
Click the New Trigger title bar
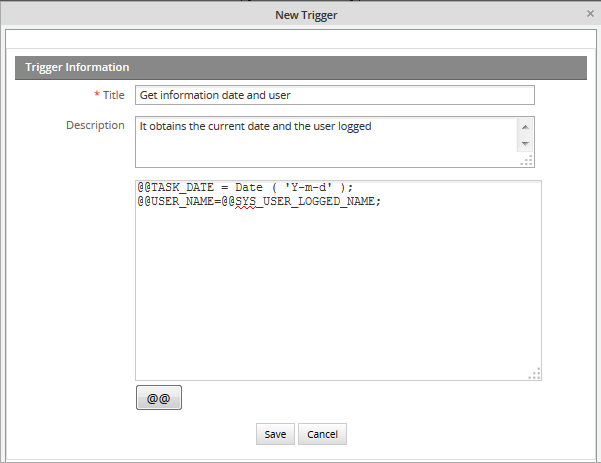pos(300,14)
